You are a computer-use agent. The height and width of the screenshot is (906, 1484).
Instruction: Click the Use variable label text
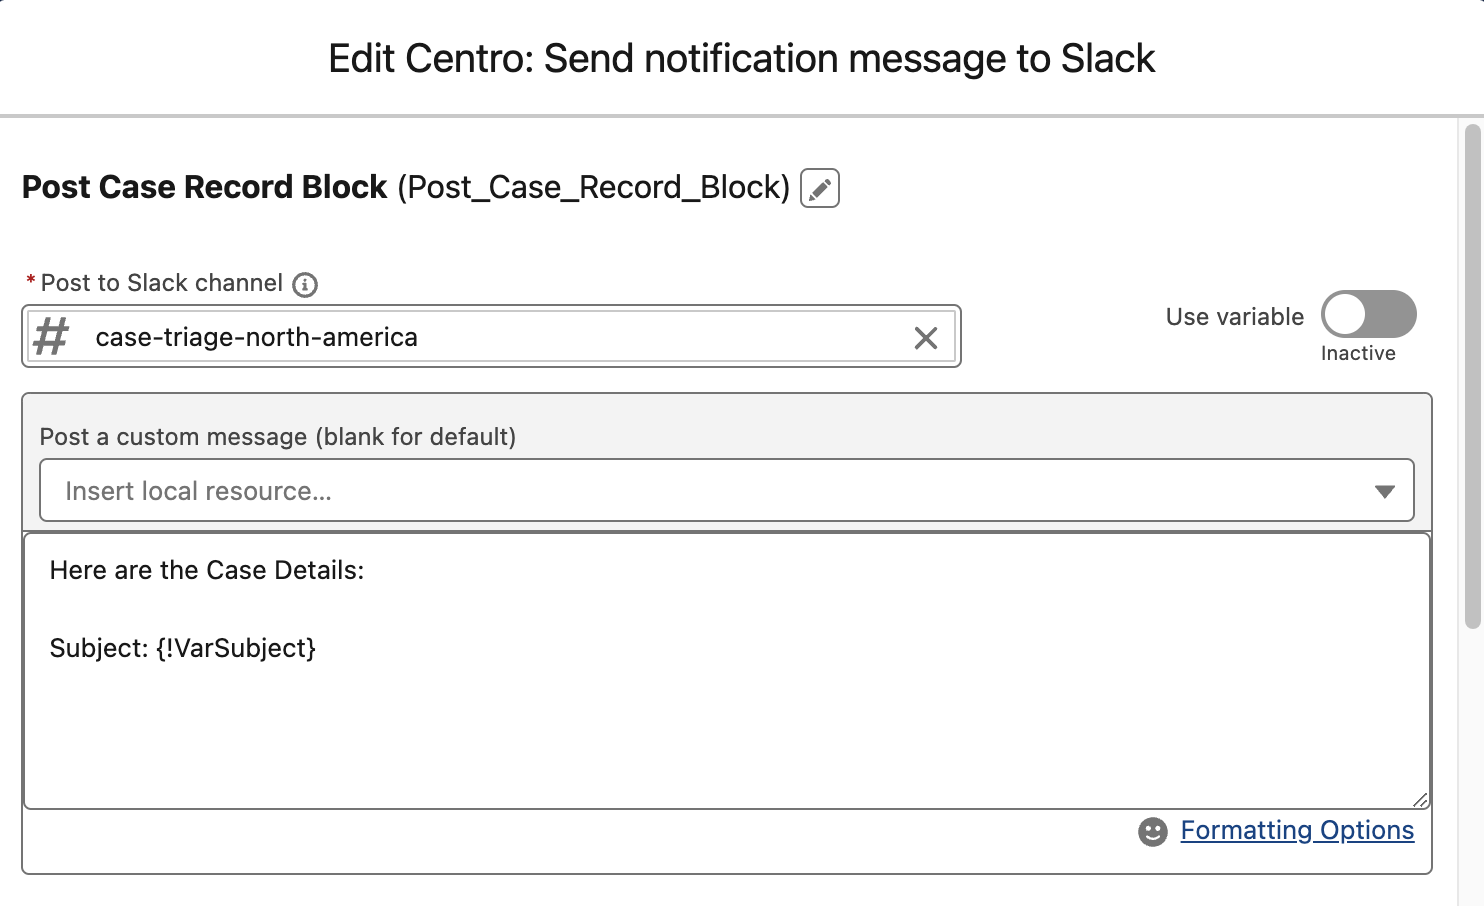1235,317
